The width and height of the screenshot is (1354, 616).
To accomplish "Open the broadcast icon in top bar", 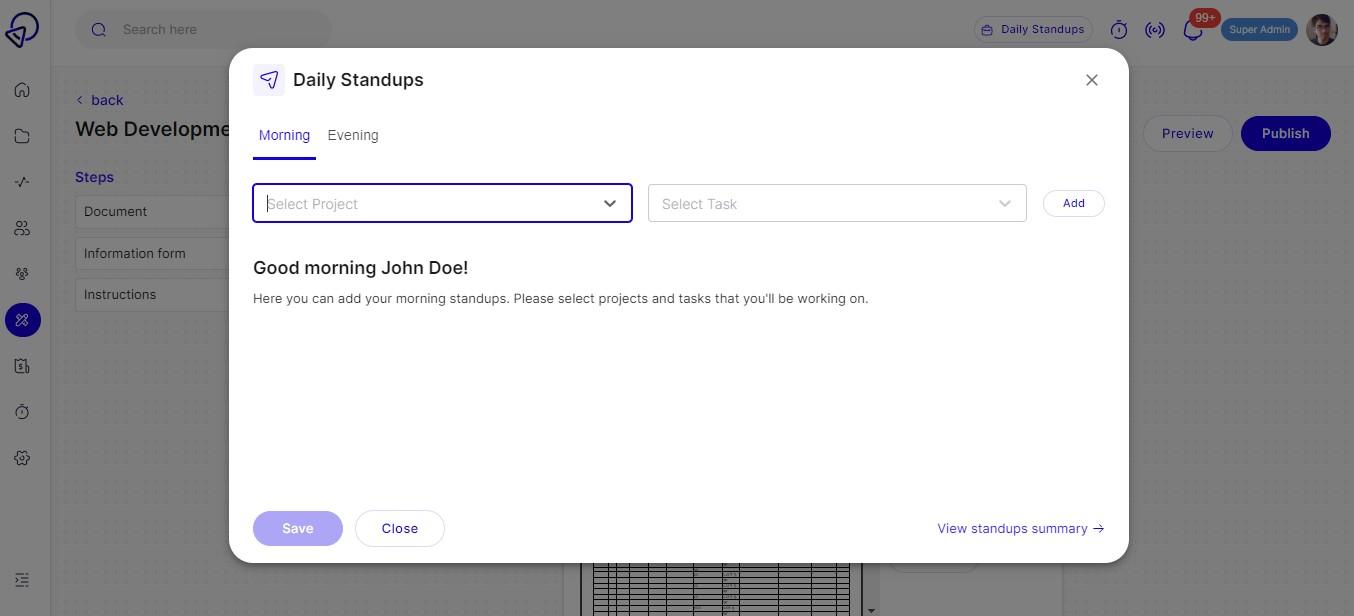I will pyautogui.click(x=1155, y=29).
